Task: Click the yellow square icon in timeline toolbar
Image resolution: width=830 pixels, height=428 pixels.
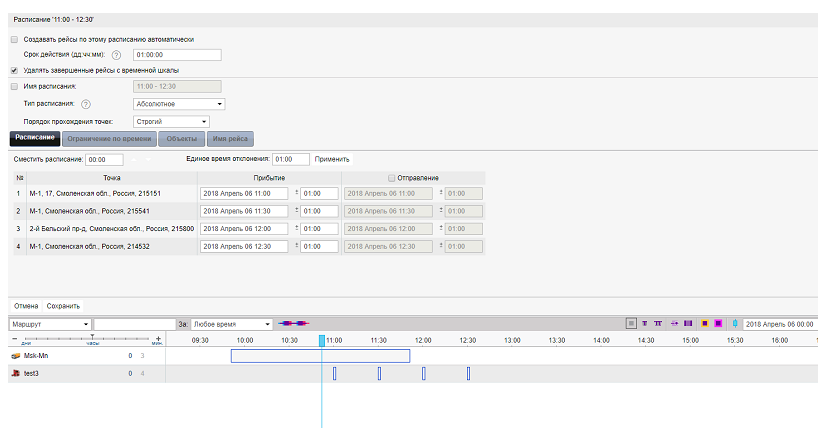Action: pos(703,324)
